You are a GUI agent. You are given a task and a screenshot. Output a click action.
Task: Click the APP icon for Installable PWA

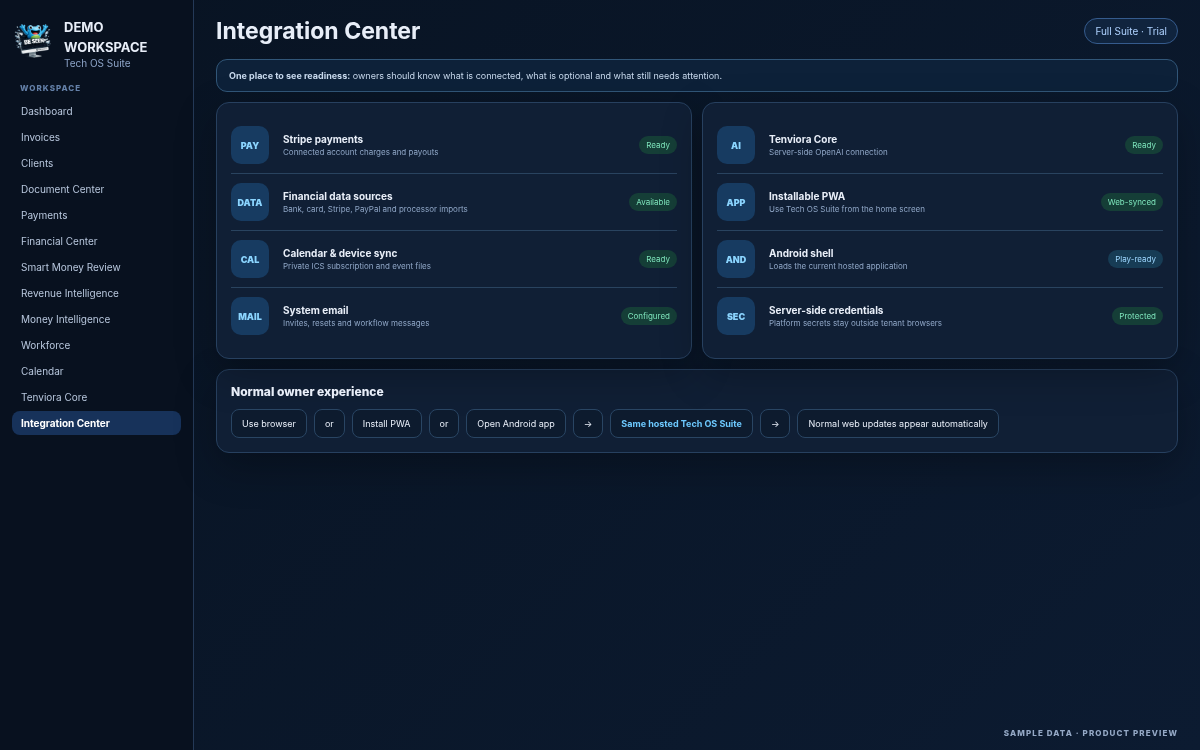736,202
